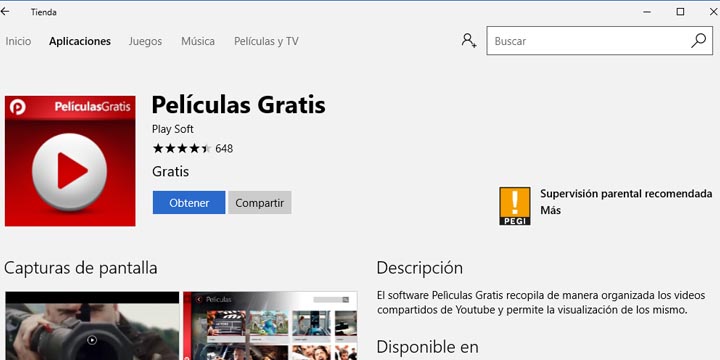
Task: Click the star rating of the app
Action: tap(181, 148)
